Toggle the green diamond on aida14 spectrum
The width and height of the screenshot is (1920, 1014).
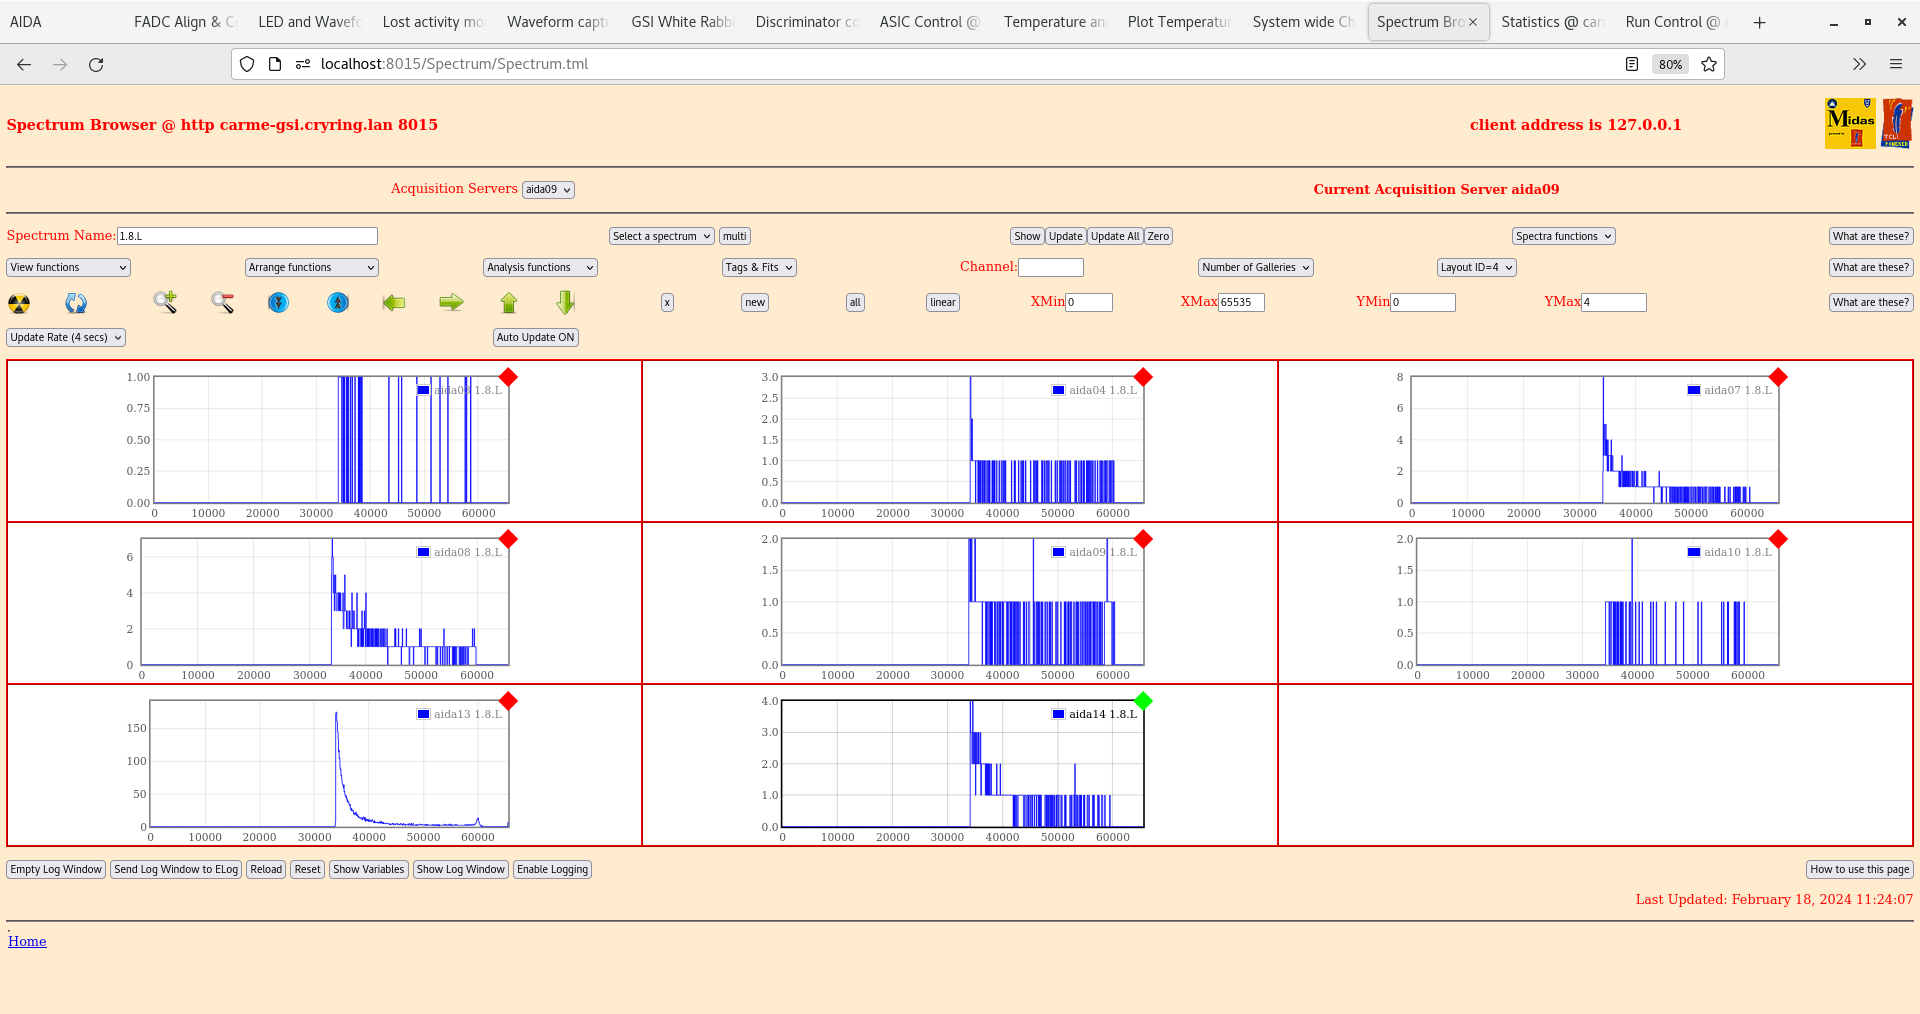point(1143,701)
